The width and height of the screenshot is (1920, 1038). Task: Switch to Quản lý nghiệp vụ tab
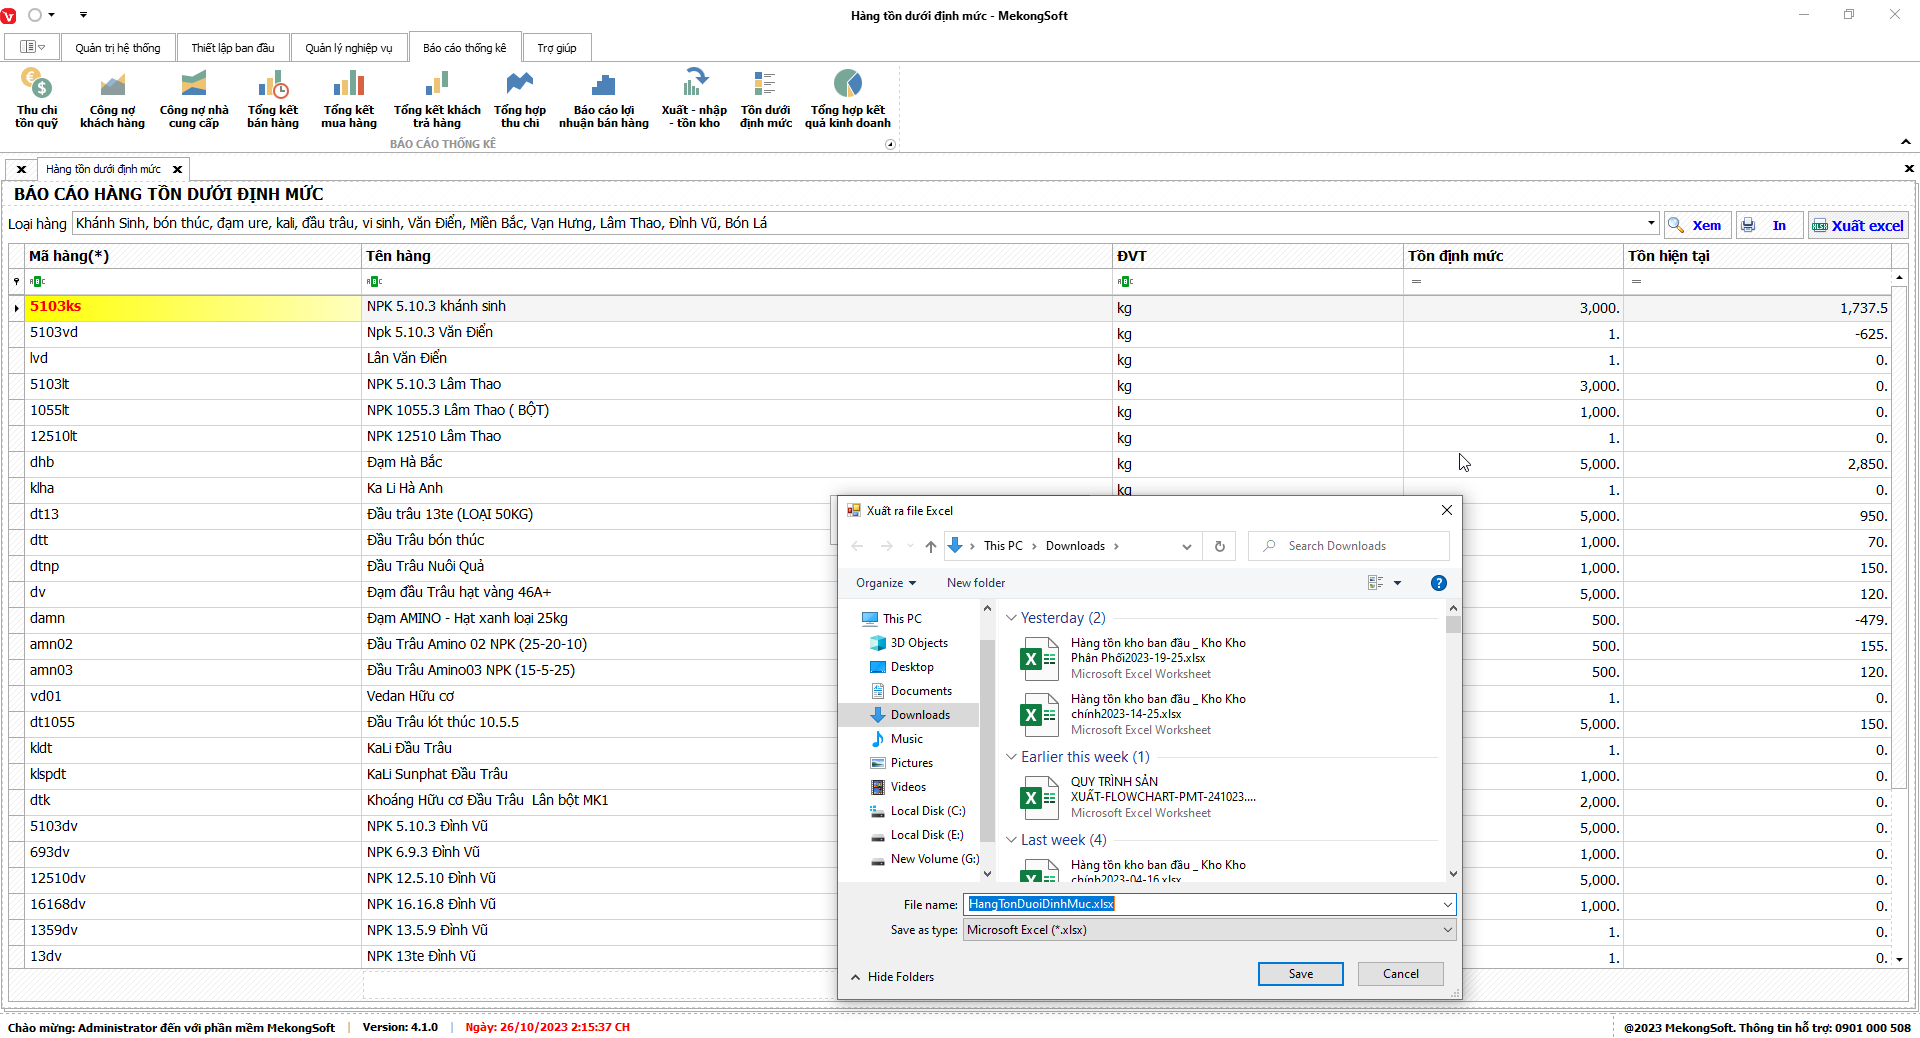(x=348, y=48)
